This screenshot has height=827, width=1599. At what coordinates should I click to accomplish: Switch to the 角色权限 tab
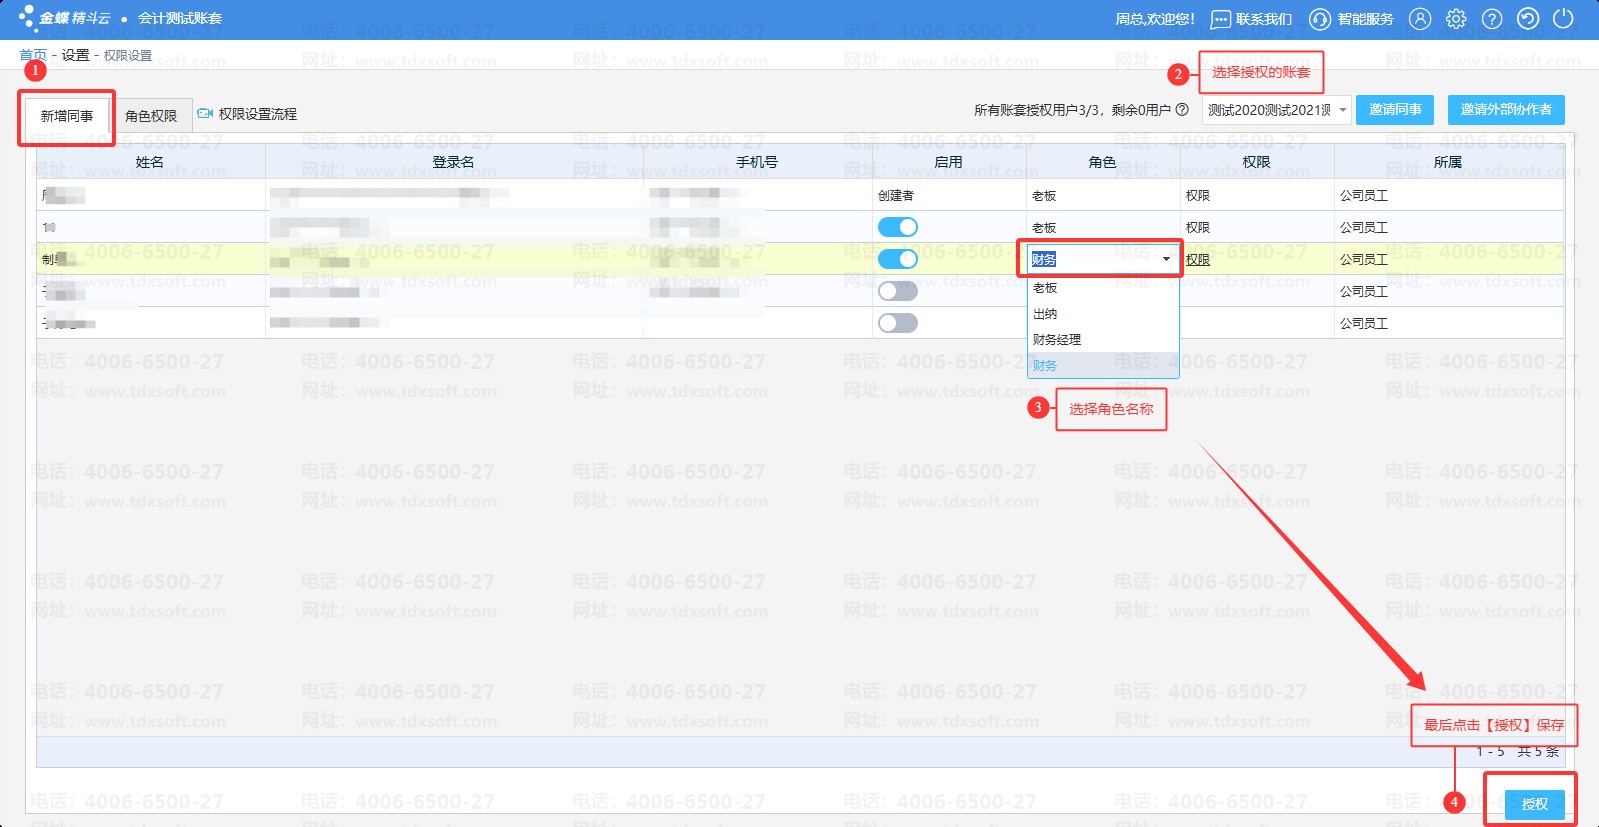(x=151, y=116)
